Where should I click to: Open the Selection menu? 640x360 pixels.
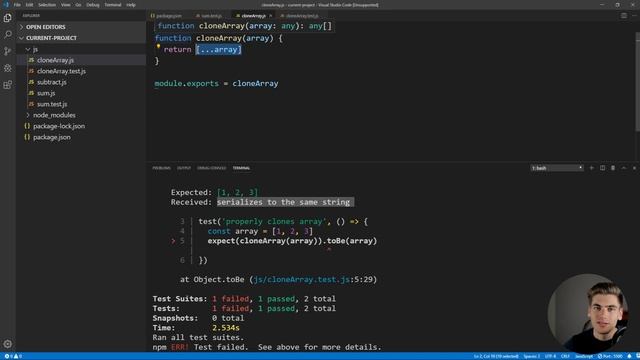tap(47, 5)
